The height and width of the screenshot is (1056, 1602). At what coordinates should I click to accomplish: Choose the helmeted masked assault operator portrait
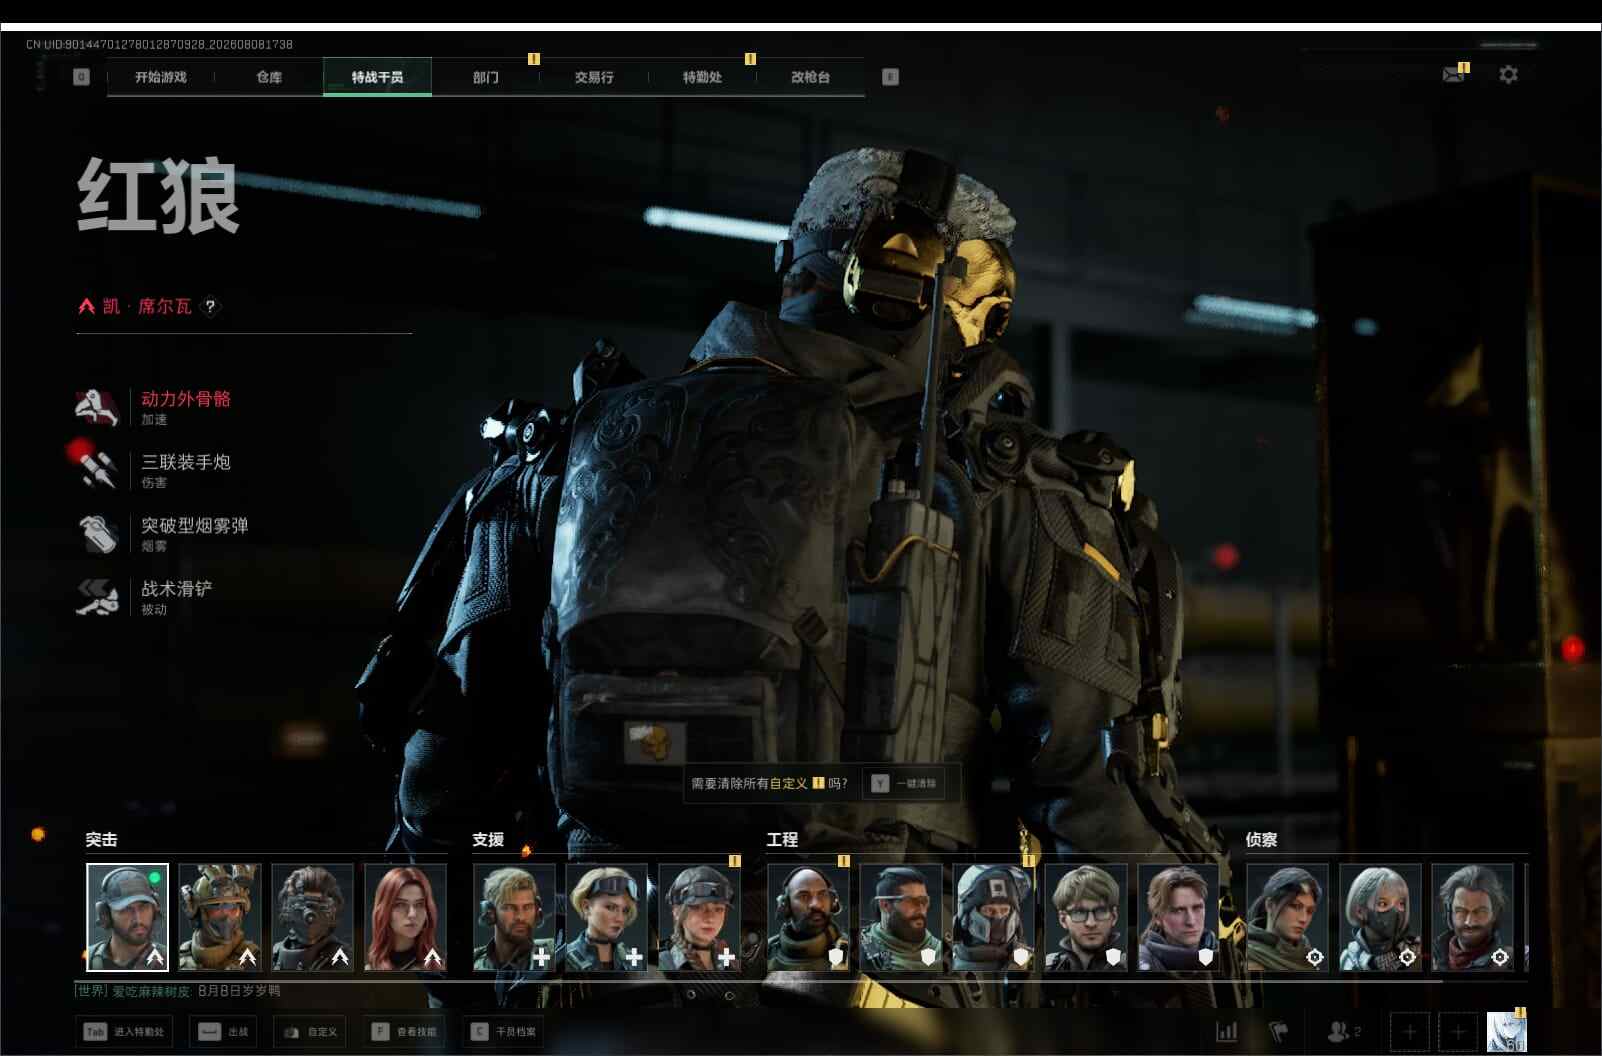[220, 917]
